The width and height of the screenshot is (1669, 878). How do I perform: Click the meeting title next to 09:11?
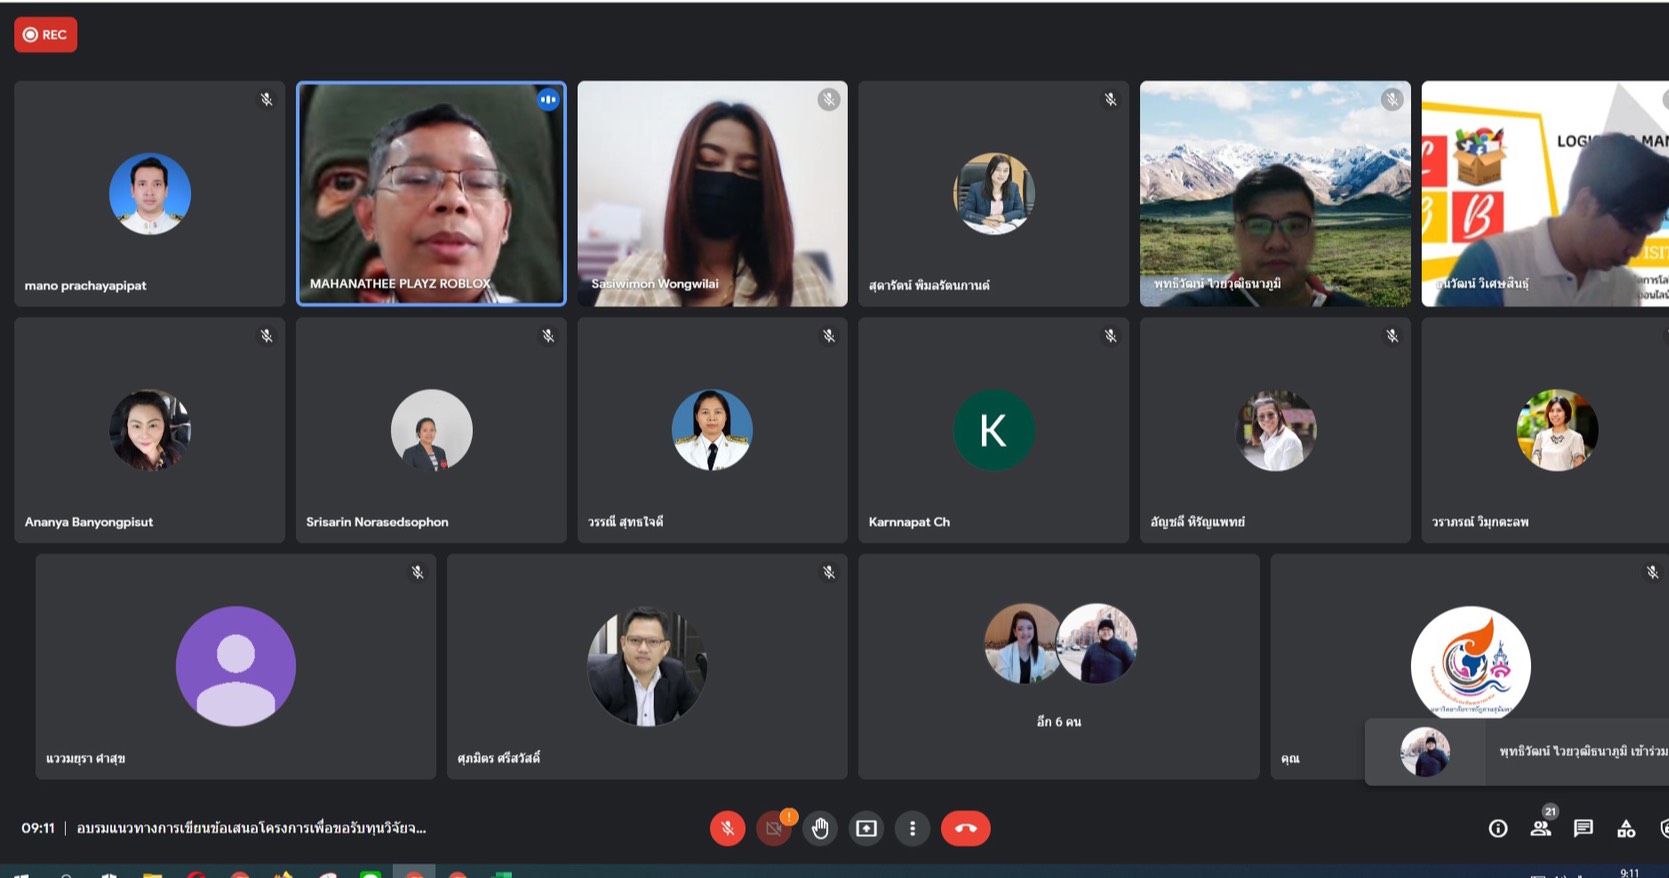click(251, 828)
